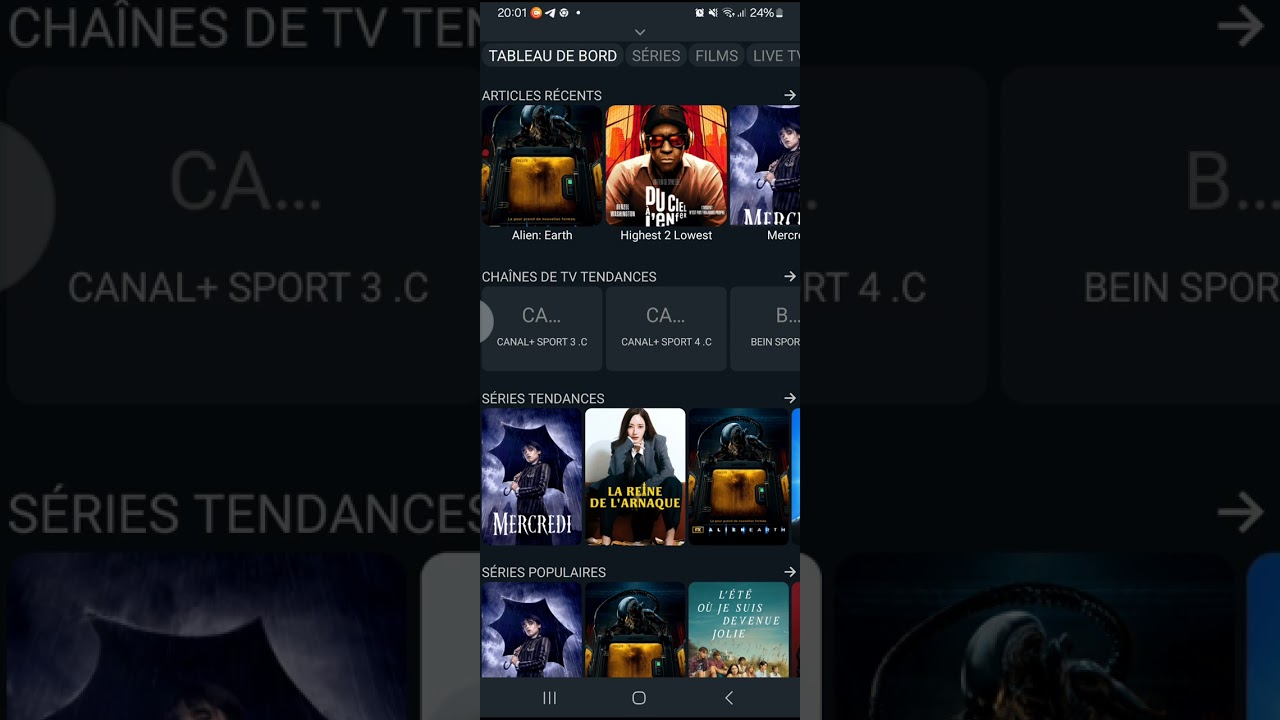Switch to the LIVE TV tab
1280x720 pixels.
(775, 56)
